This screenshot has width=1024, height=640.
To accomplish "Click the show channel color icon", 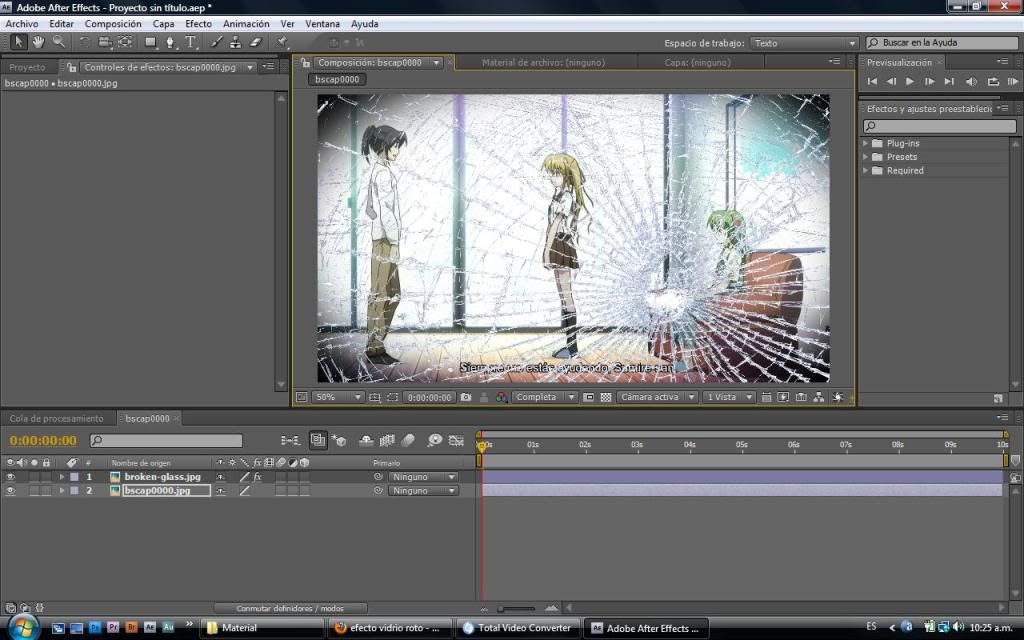I will coord(501,397).
